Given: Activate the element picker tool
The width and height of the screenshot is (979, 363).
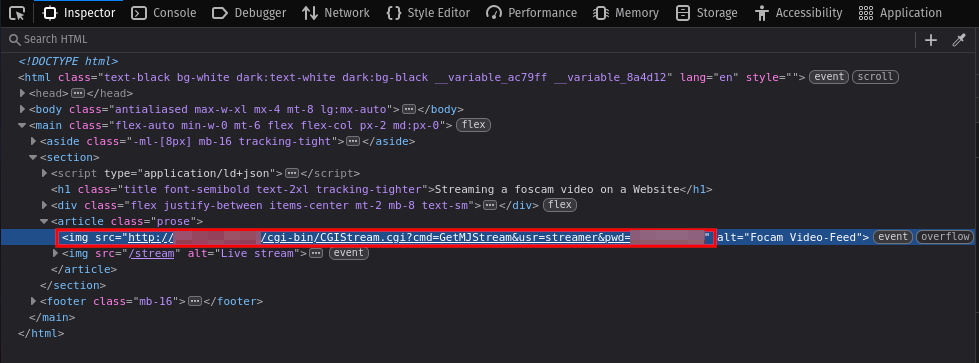Looking at the screenshot, I should (x=17, y=12).
